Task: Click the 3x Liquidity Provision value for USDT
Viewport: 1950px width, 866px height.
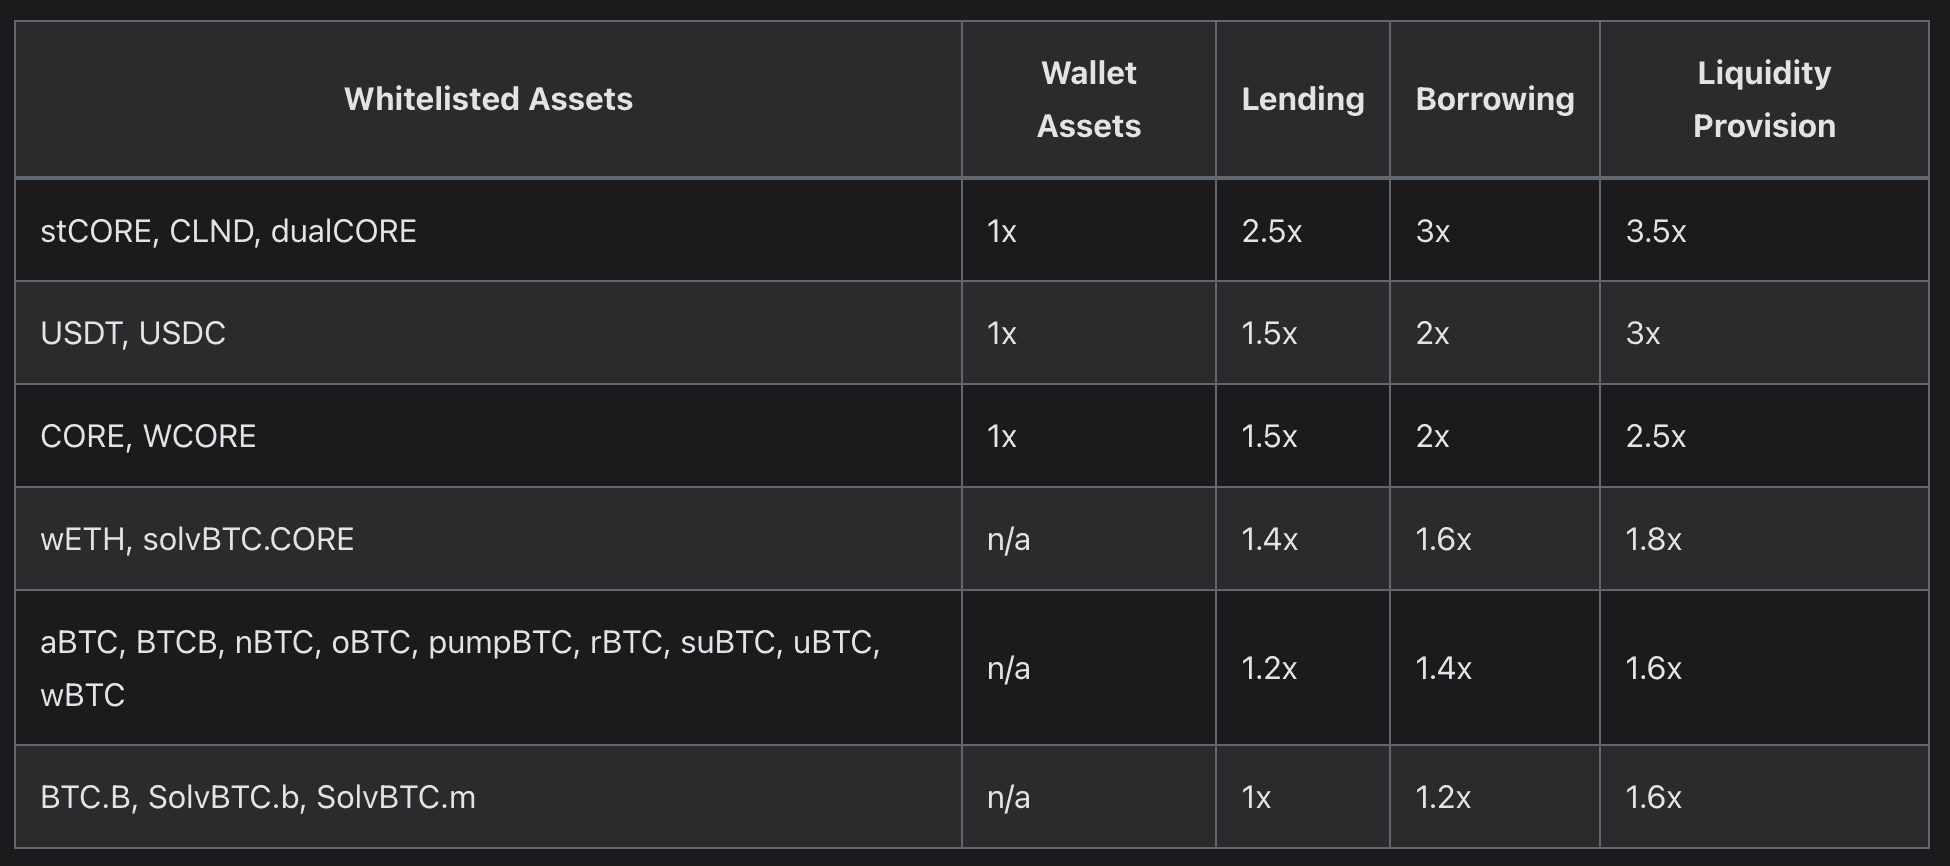Action: tap(1643, 333)
